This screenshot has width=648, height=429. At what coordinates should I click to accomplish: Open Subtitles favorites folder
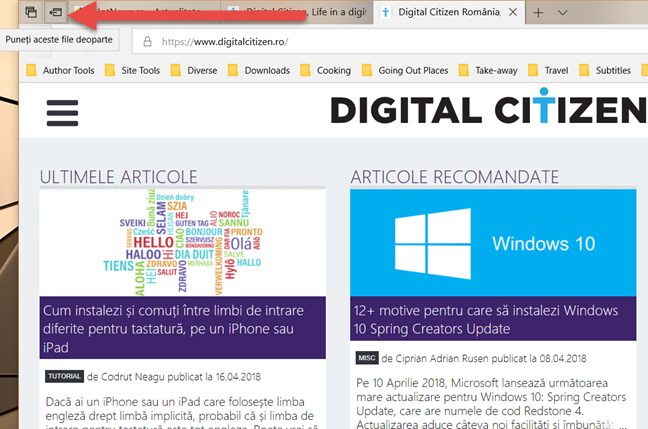click(605, 70)
